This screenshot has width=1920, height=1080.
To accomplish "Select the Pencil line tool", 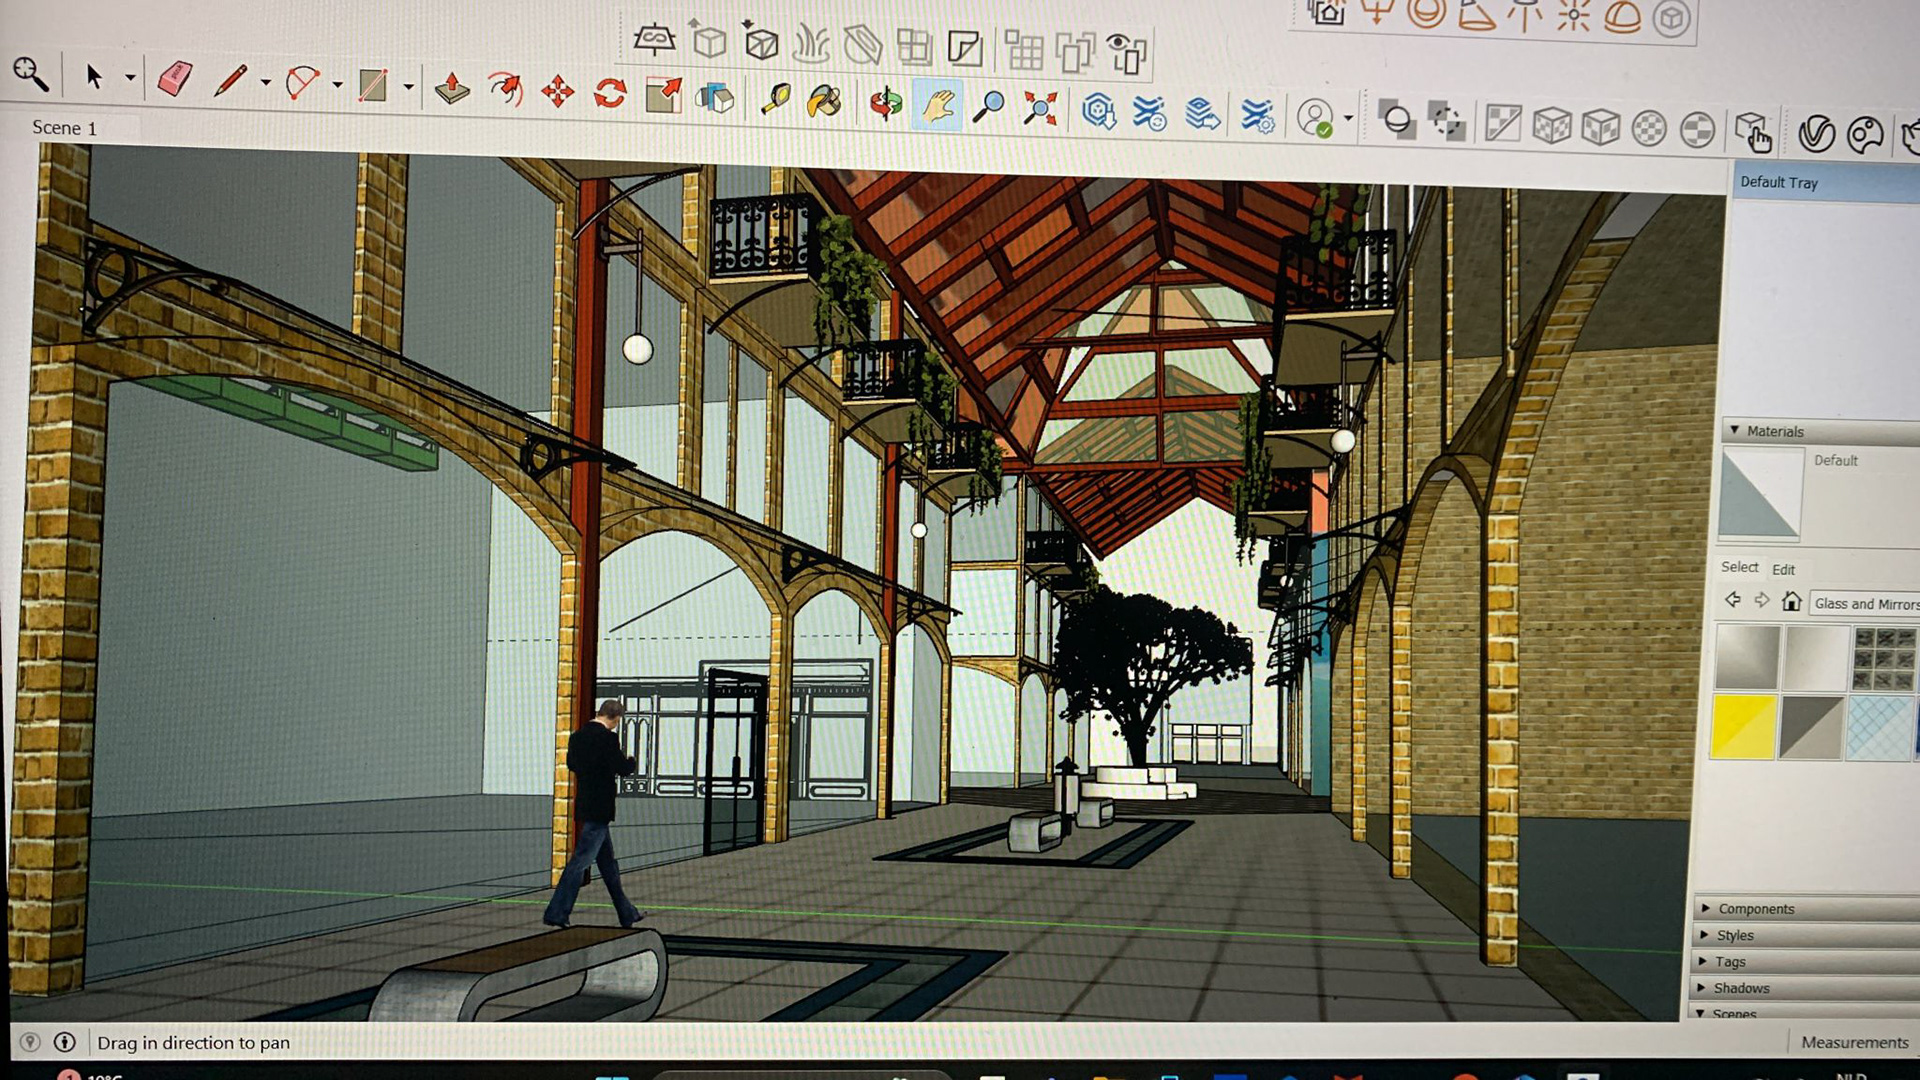I will (230, 80).
